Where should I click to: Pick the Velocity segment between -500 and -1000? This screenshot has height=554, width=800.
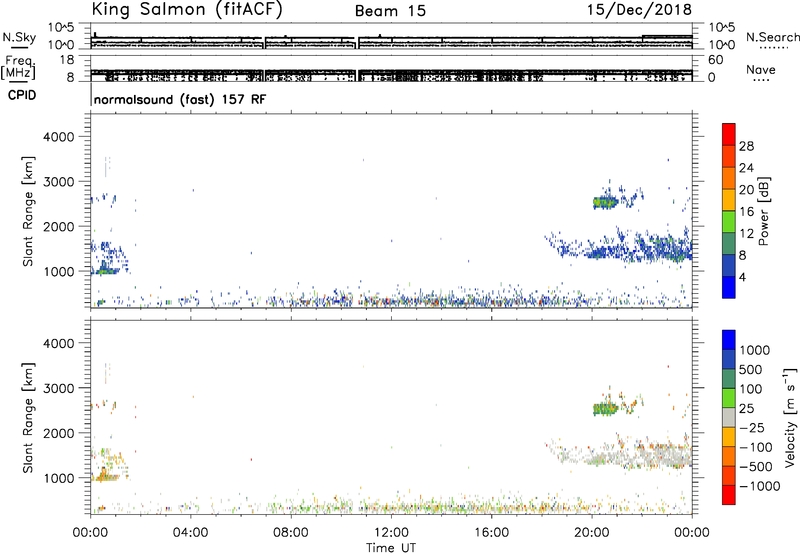[729, 475]
